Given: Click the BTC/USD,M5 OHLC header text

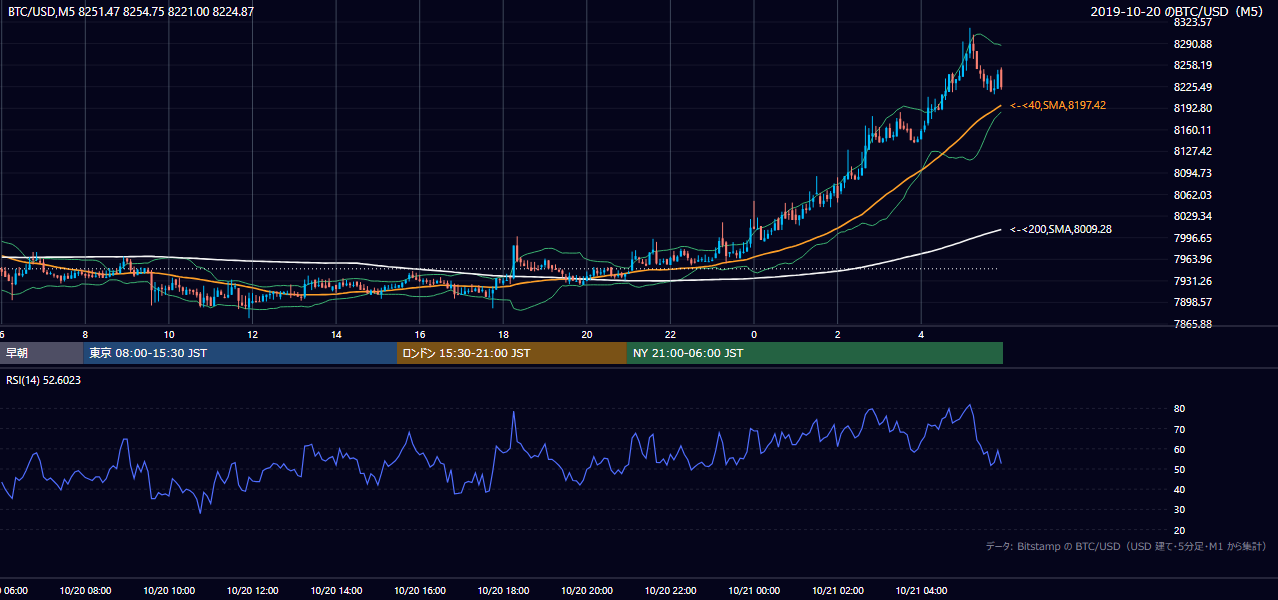Looking at the screenshot, I should 130,12.
